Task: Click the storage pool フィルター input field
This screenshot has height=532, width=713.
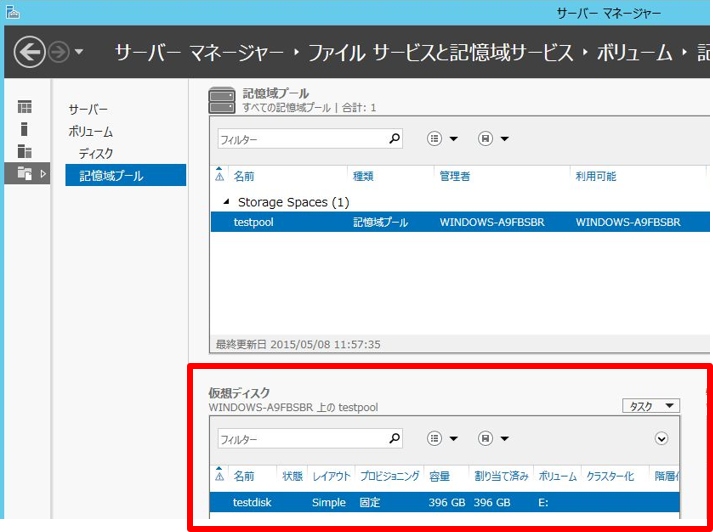Action: pyautogui.click(x=300, y=139)
